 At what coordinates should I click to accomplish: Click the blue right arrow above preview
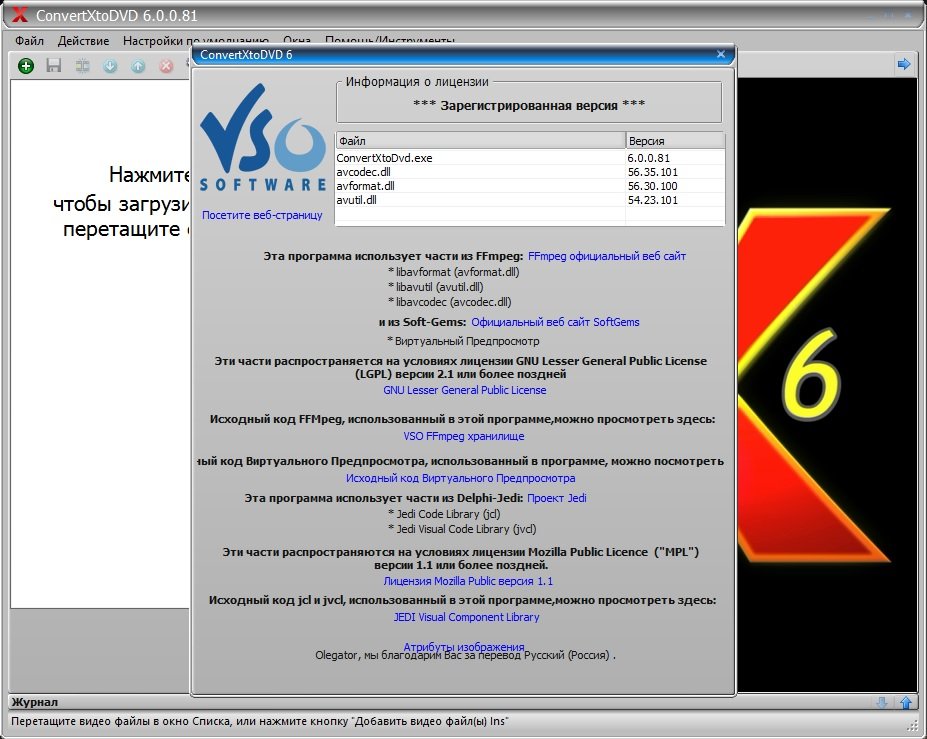903,64
